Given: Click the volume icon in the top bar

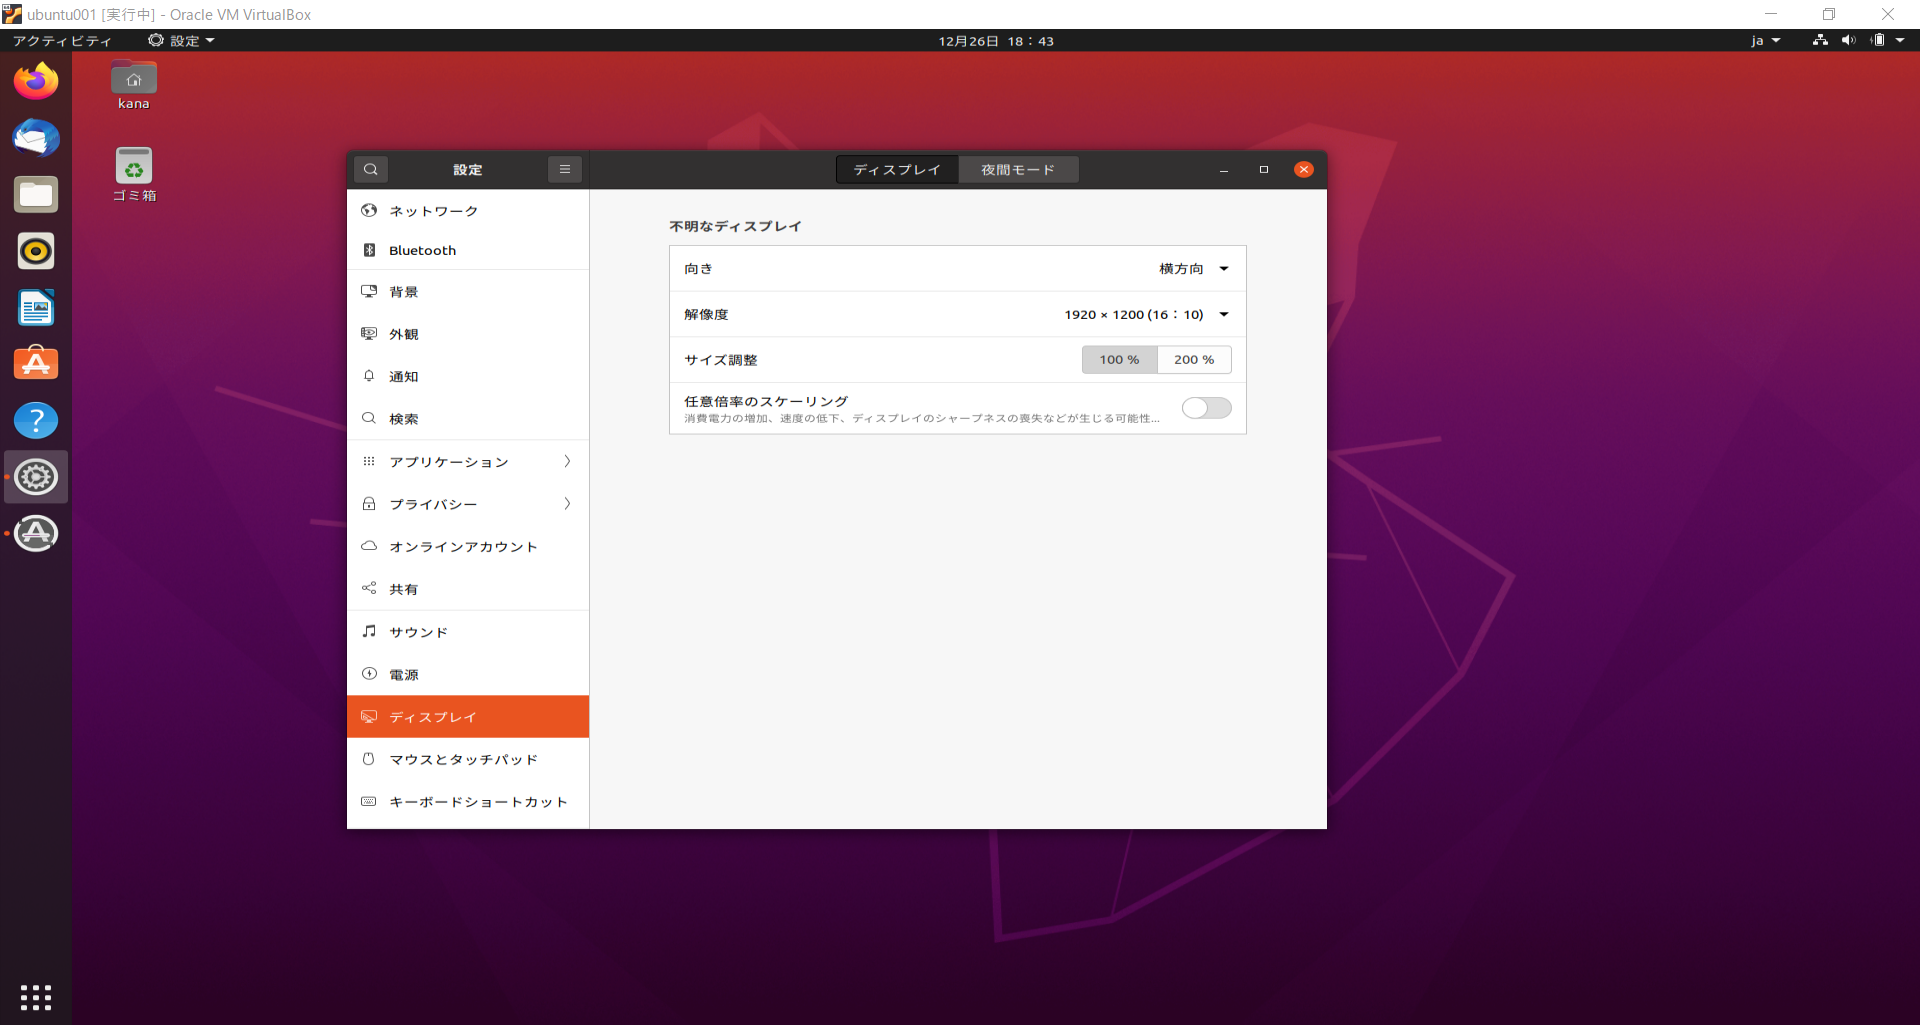Looking at the screenshot, I should tap(1848, 40).
